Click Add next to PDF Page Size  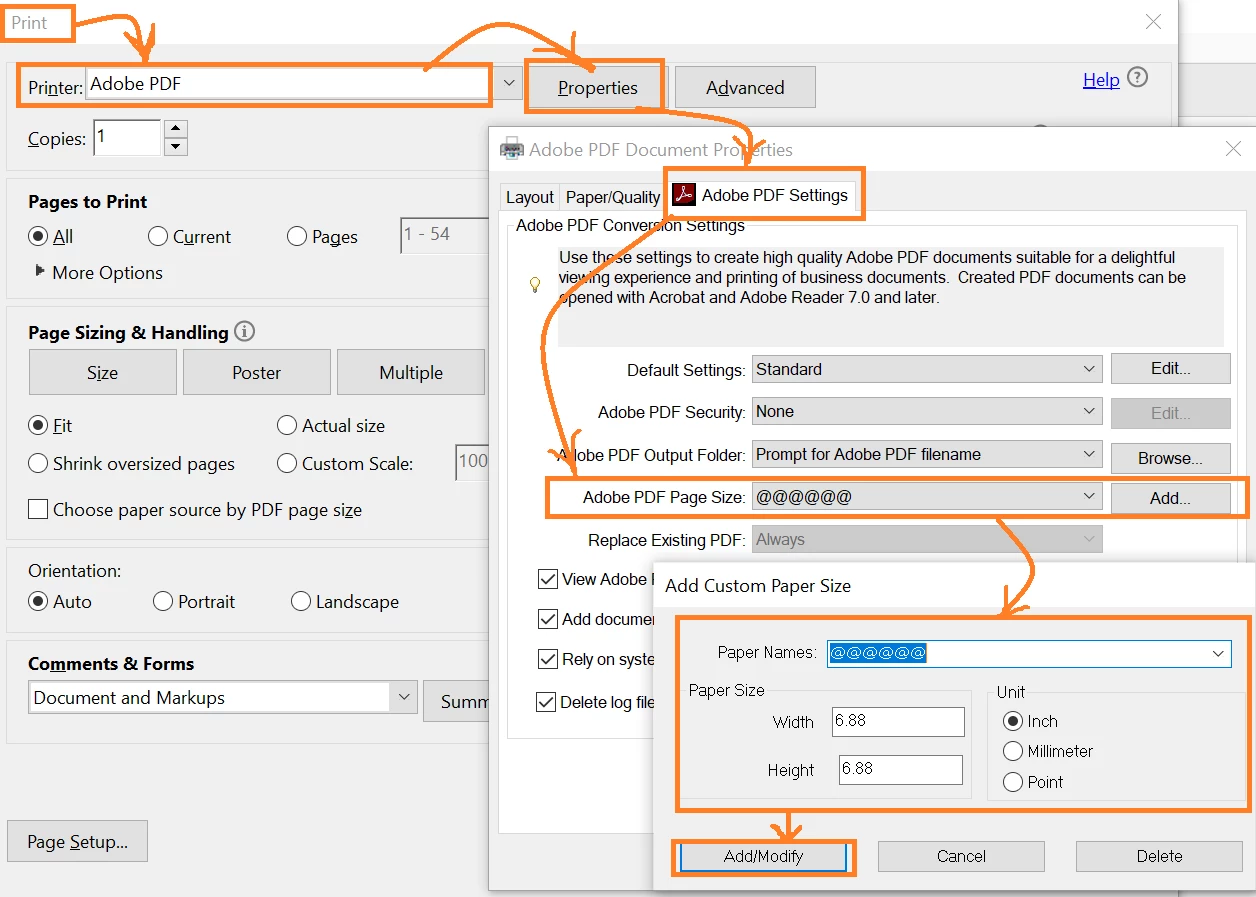pos(1171,498)
